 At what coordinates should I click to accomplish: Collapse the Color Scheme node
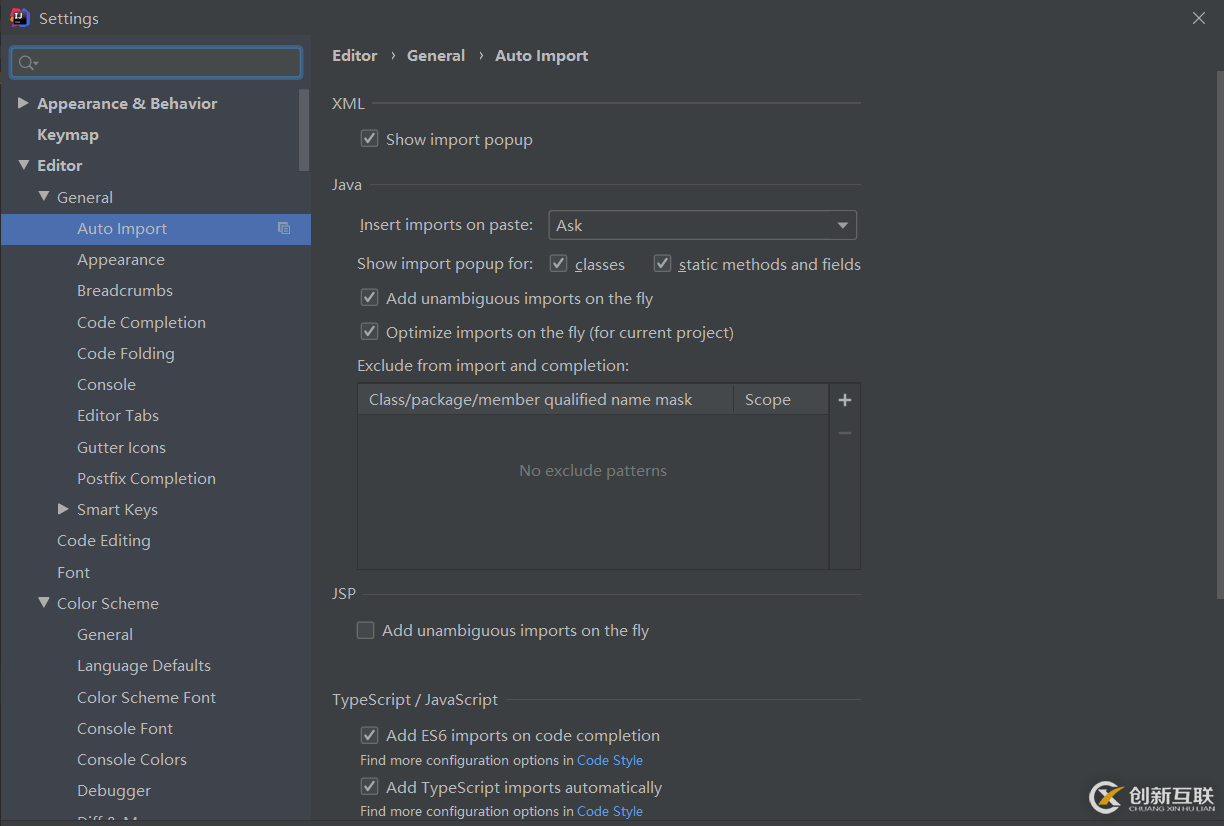pos(44,603)
